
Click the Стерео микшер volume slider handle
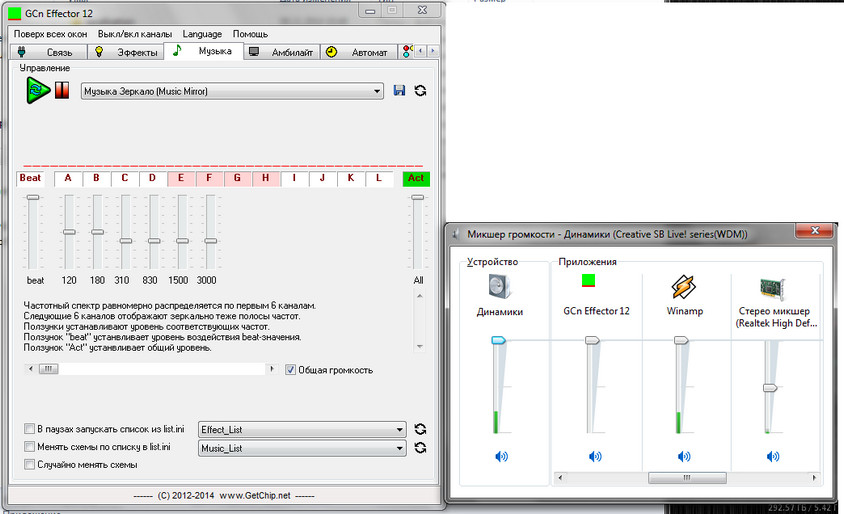(769, 387)
